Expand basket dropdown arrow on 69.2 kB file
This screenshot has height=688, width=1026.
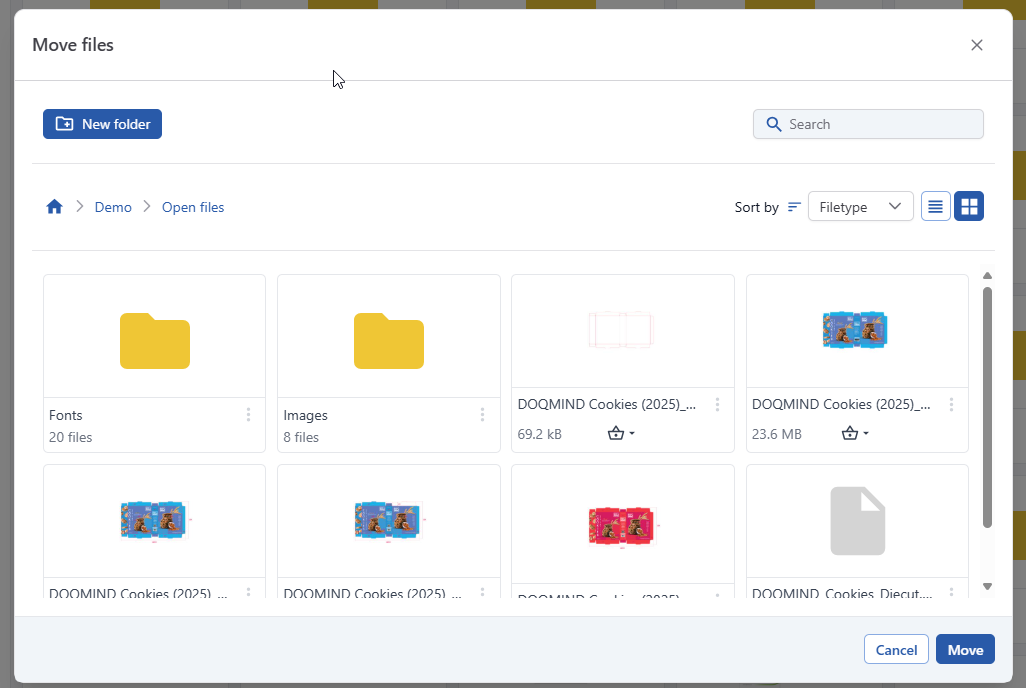coord(632,434)
